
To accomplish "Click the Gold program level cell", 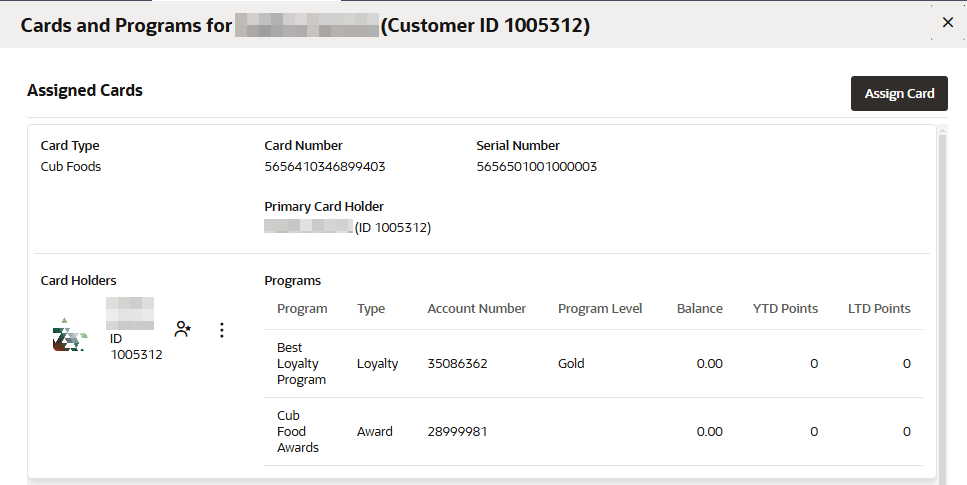I will point(571,363).
